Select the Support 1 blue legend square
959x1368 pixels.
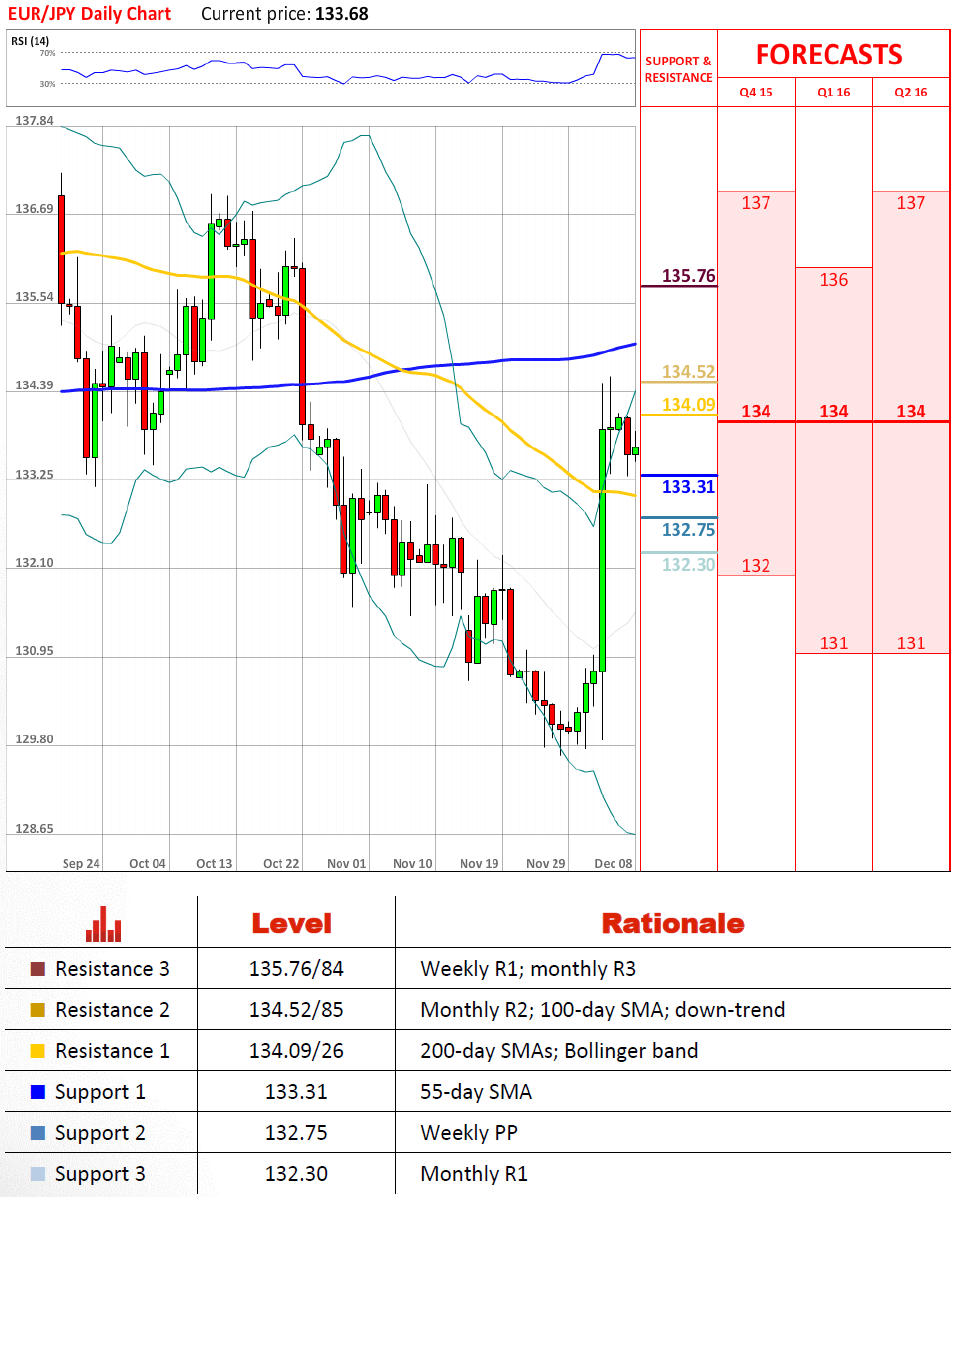pos(38,1092)
